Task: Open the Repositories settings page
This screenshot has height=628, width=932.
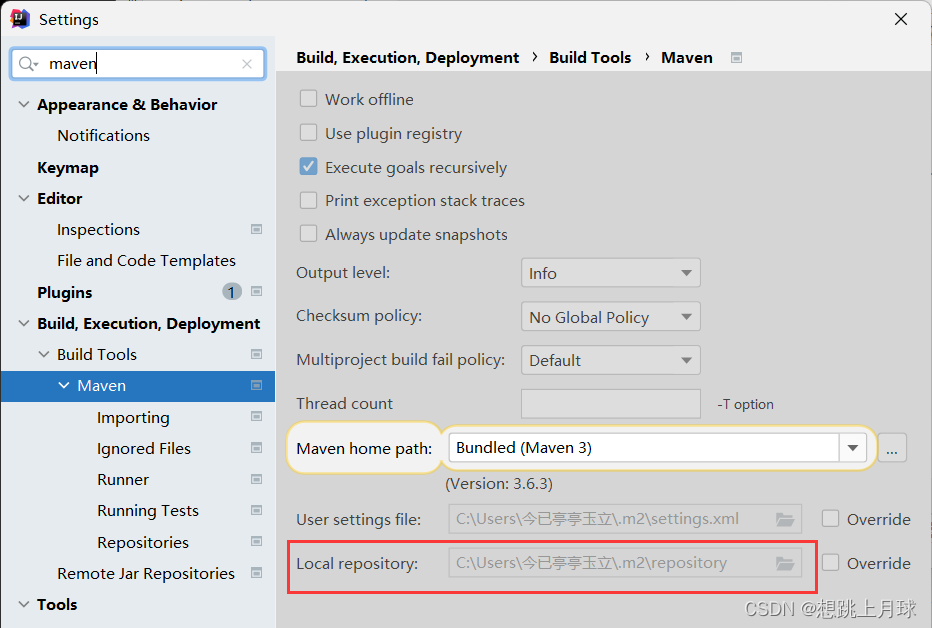Action: (143, 542)
